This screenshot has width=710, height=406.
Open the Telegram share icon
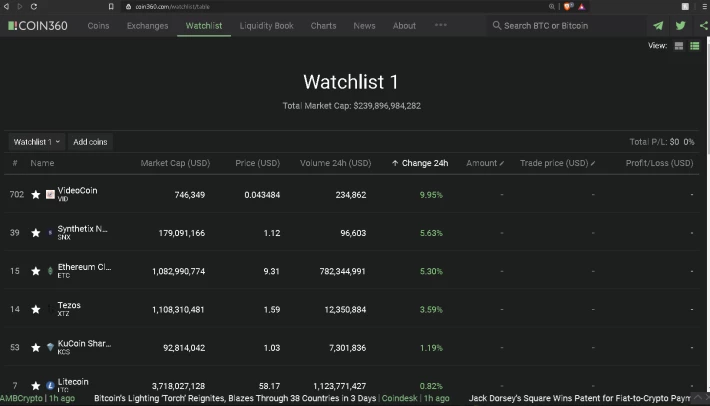(x=658, y=26)
